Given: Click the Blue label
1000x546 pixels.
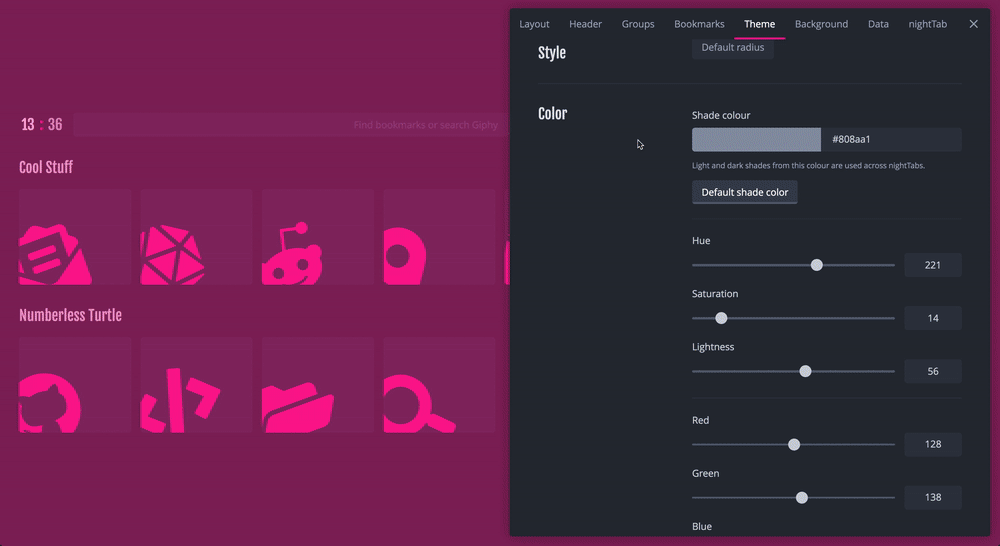Looking at the screenshot, I should [702, 526].
